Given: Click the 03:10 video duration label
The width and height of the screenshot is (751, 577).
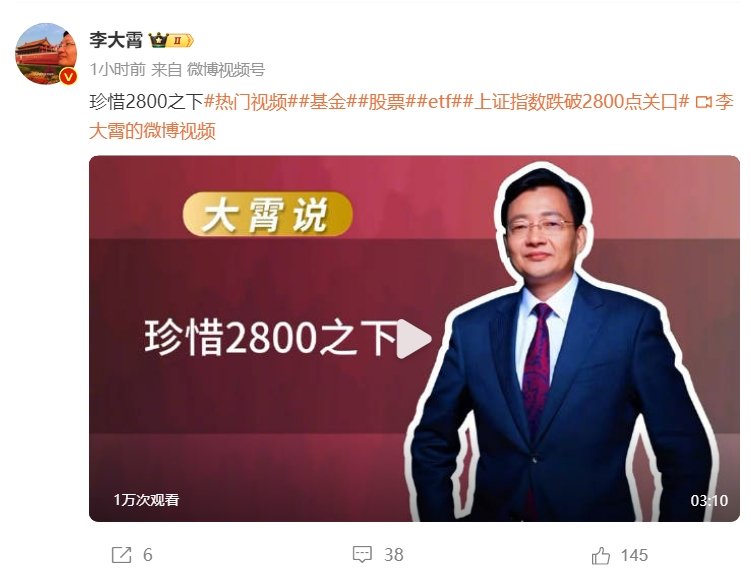Looking at the screenshot, I should [709, 500].
